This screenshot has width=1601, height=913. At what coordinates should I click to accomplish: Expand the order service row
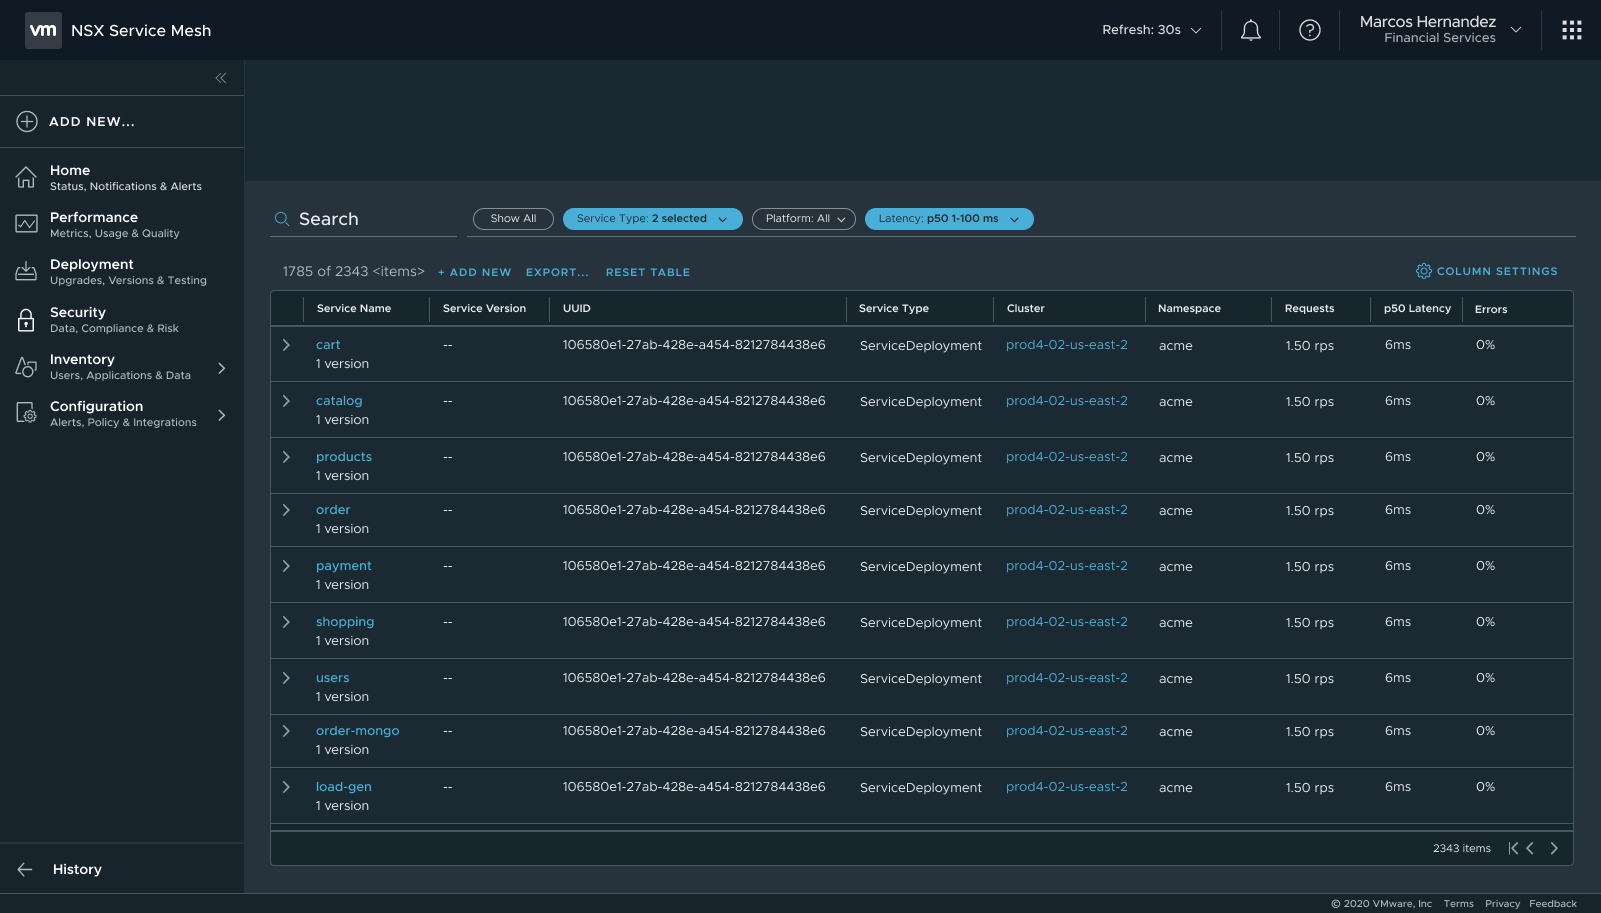tap(286, 510)
